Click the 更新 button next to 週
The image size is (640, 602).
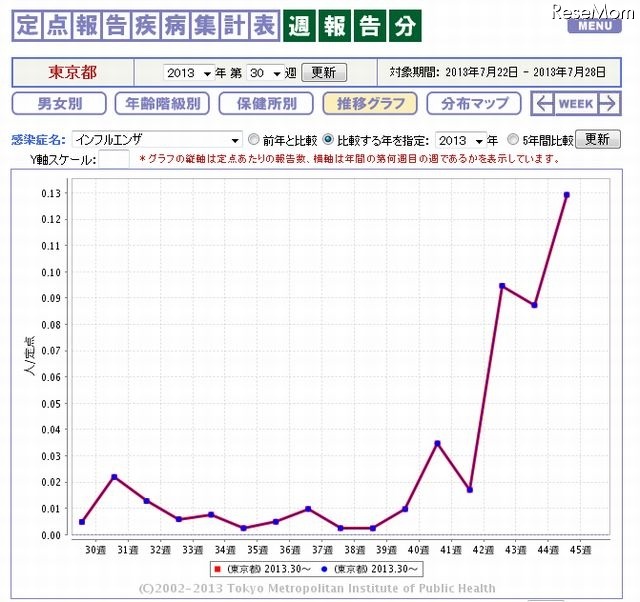324,73
